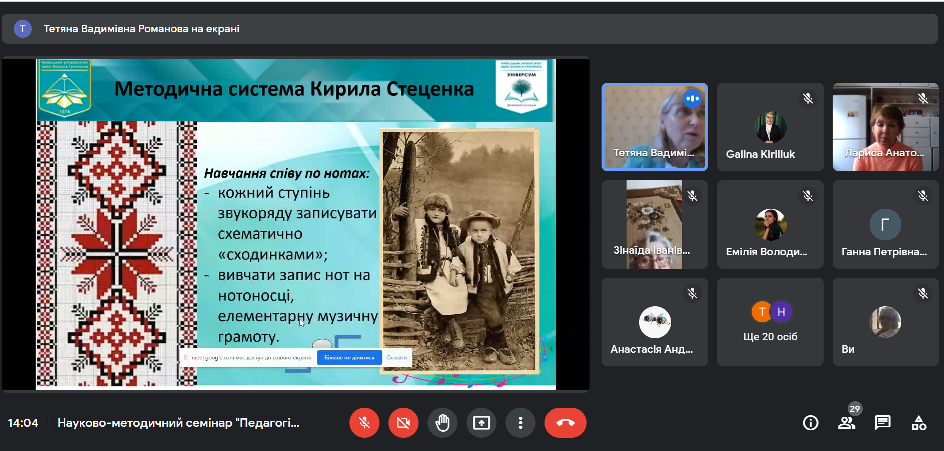The image size is (944, 451).
Task: Click 'Тетяна Вадимівна Романова на екрані' banner text
Action: pyautogui.click(x=141, y=29)
